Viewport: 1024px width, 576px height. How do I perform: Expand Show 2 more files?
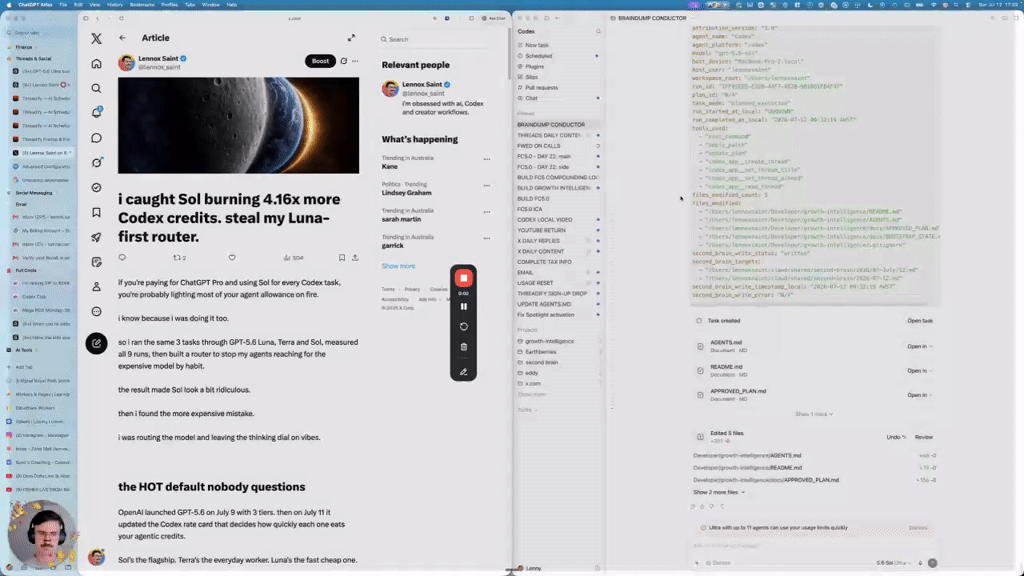point(718,492)
